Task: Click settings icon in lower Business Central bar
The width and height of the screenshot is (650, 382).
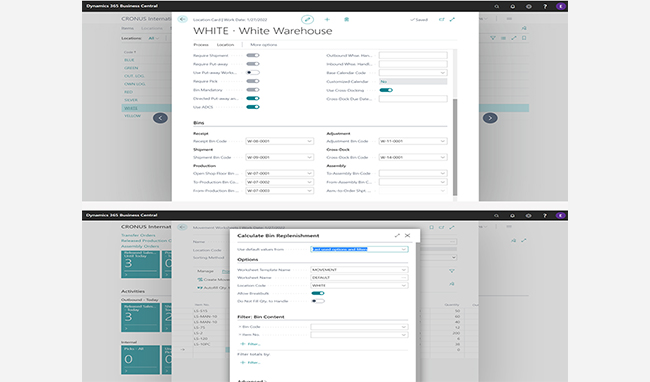Action: [529, 215]
